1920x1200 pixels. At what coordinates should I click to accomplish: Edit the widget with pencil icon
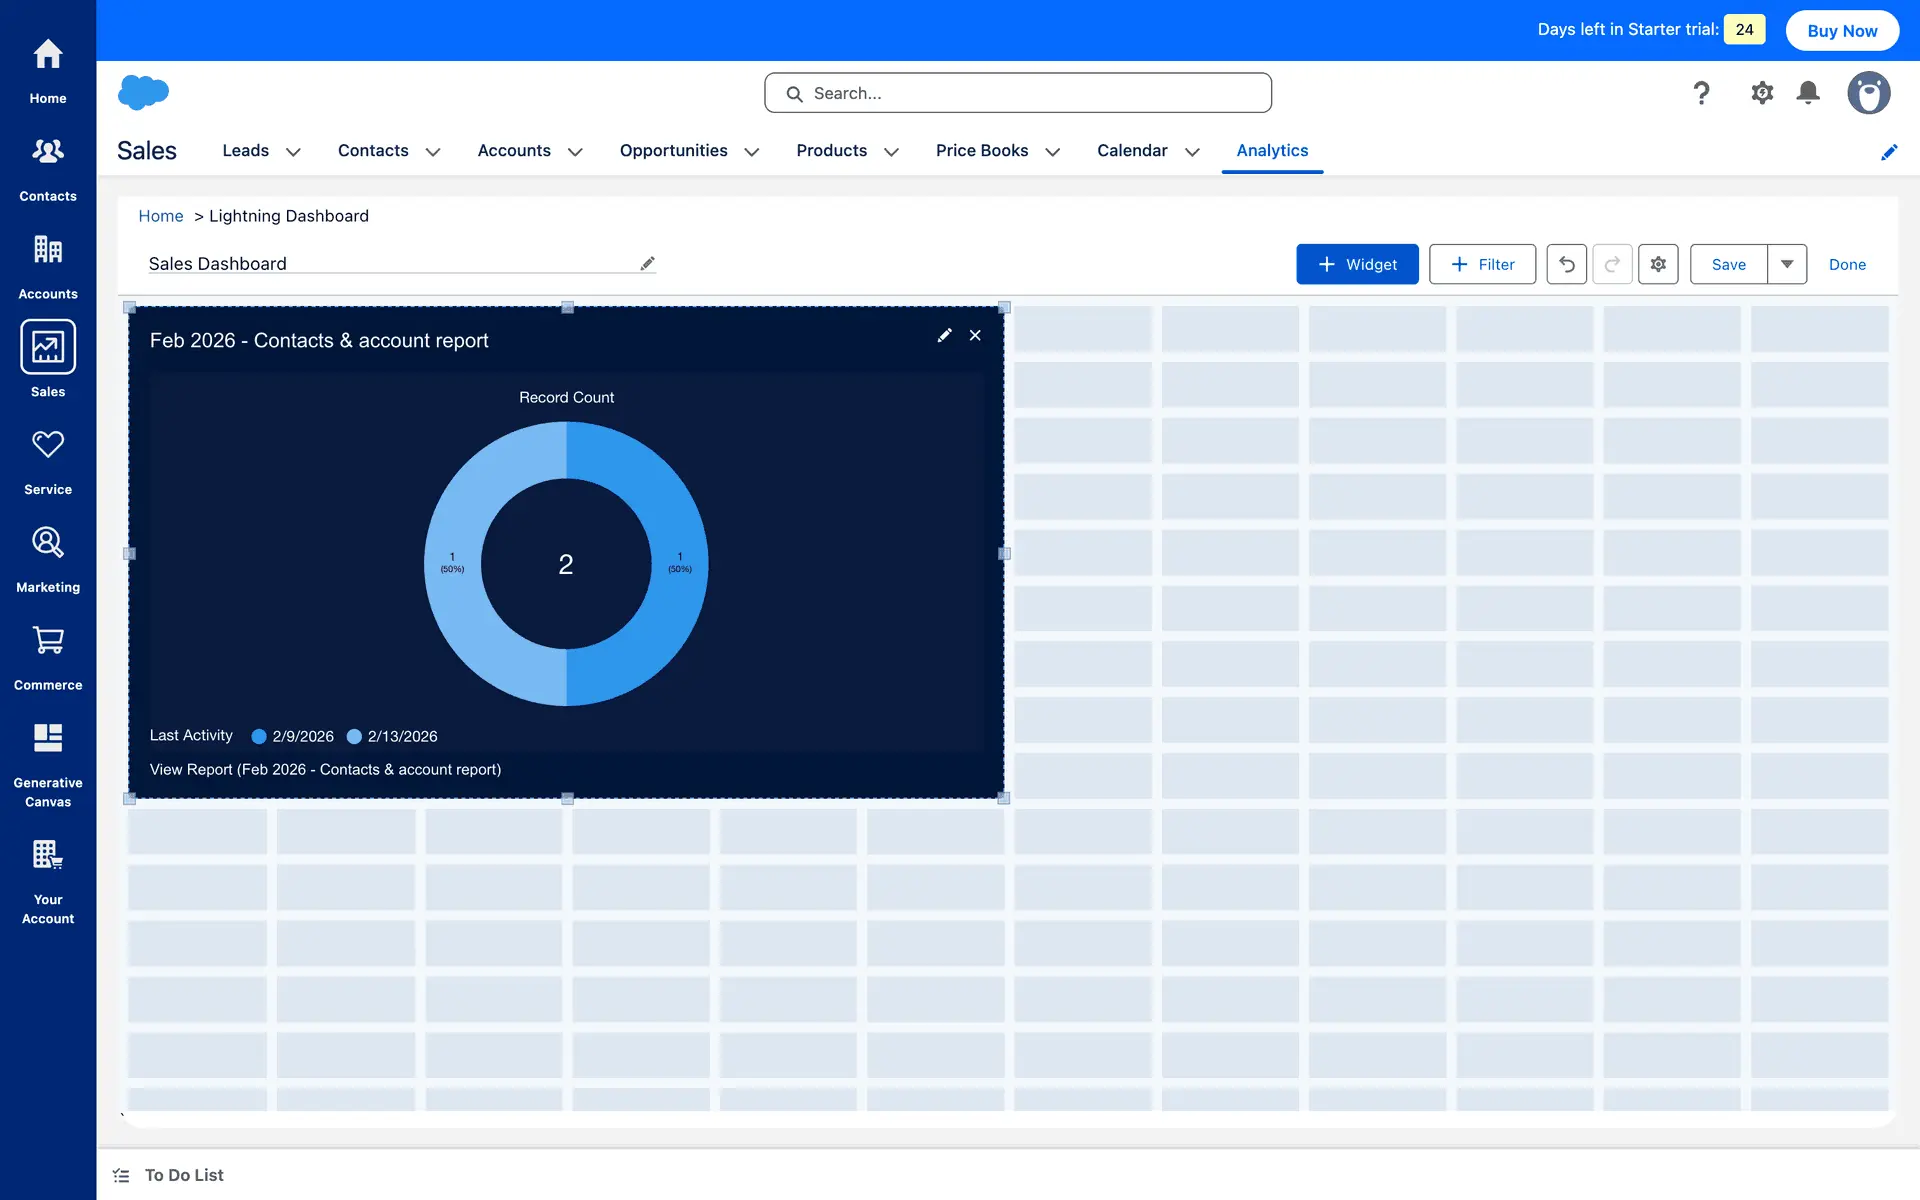944,336
